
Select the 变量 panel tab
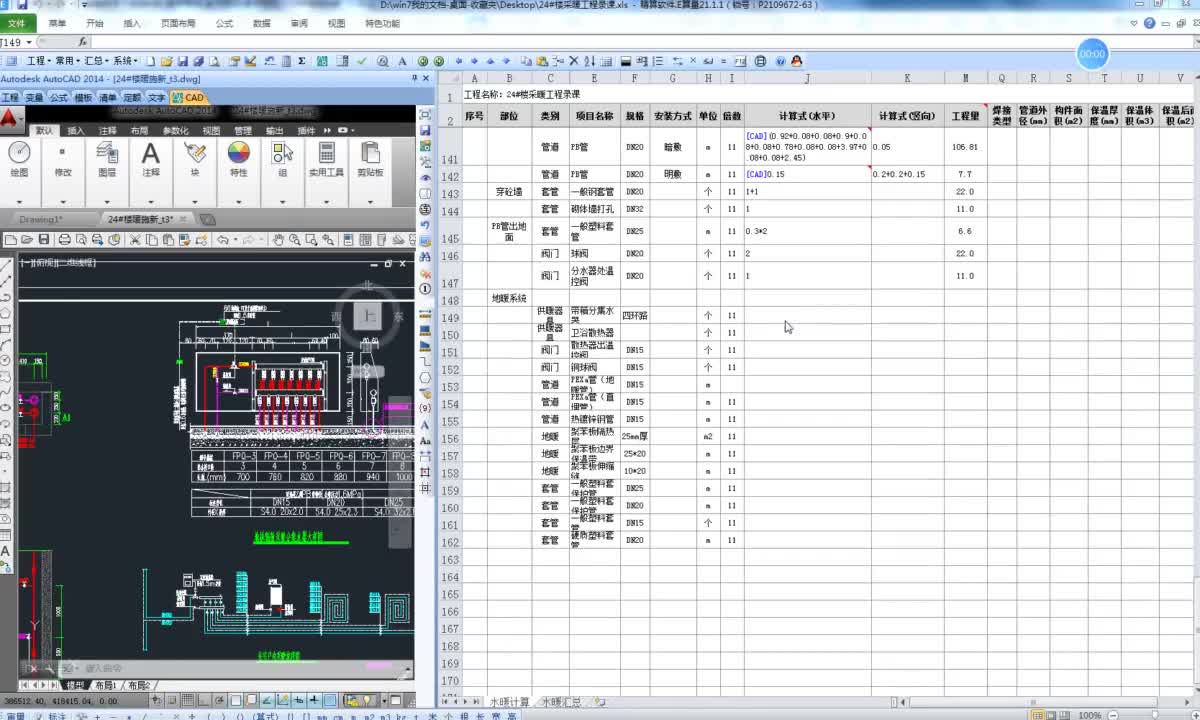coord(34,98)
